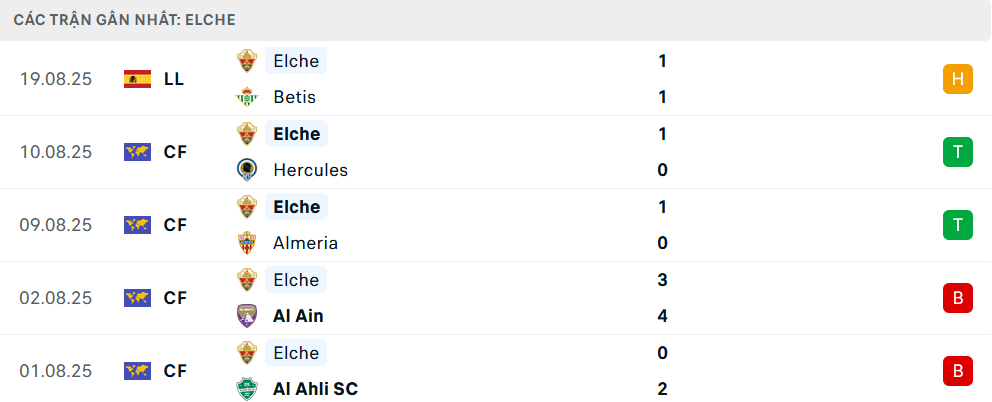Viewport: 992px width, 402px height.
Task: Click the Al Ain club crest icon
Action: pos(247,316)
